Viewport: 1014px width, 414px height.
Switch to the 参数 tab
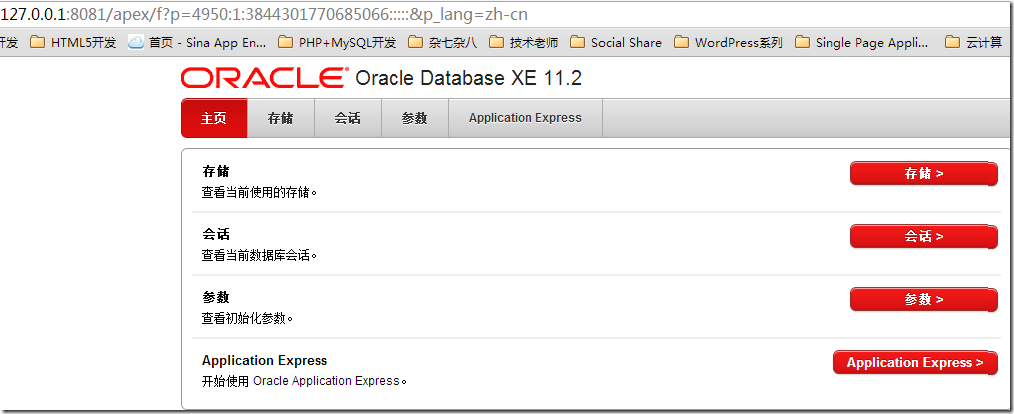tap(415, 118)
